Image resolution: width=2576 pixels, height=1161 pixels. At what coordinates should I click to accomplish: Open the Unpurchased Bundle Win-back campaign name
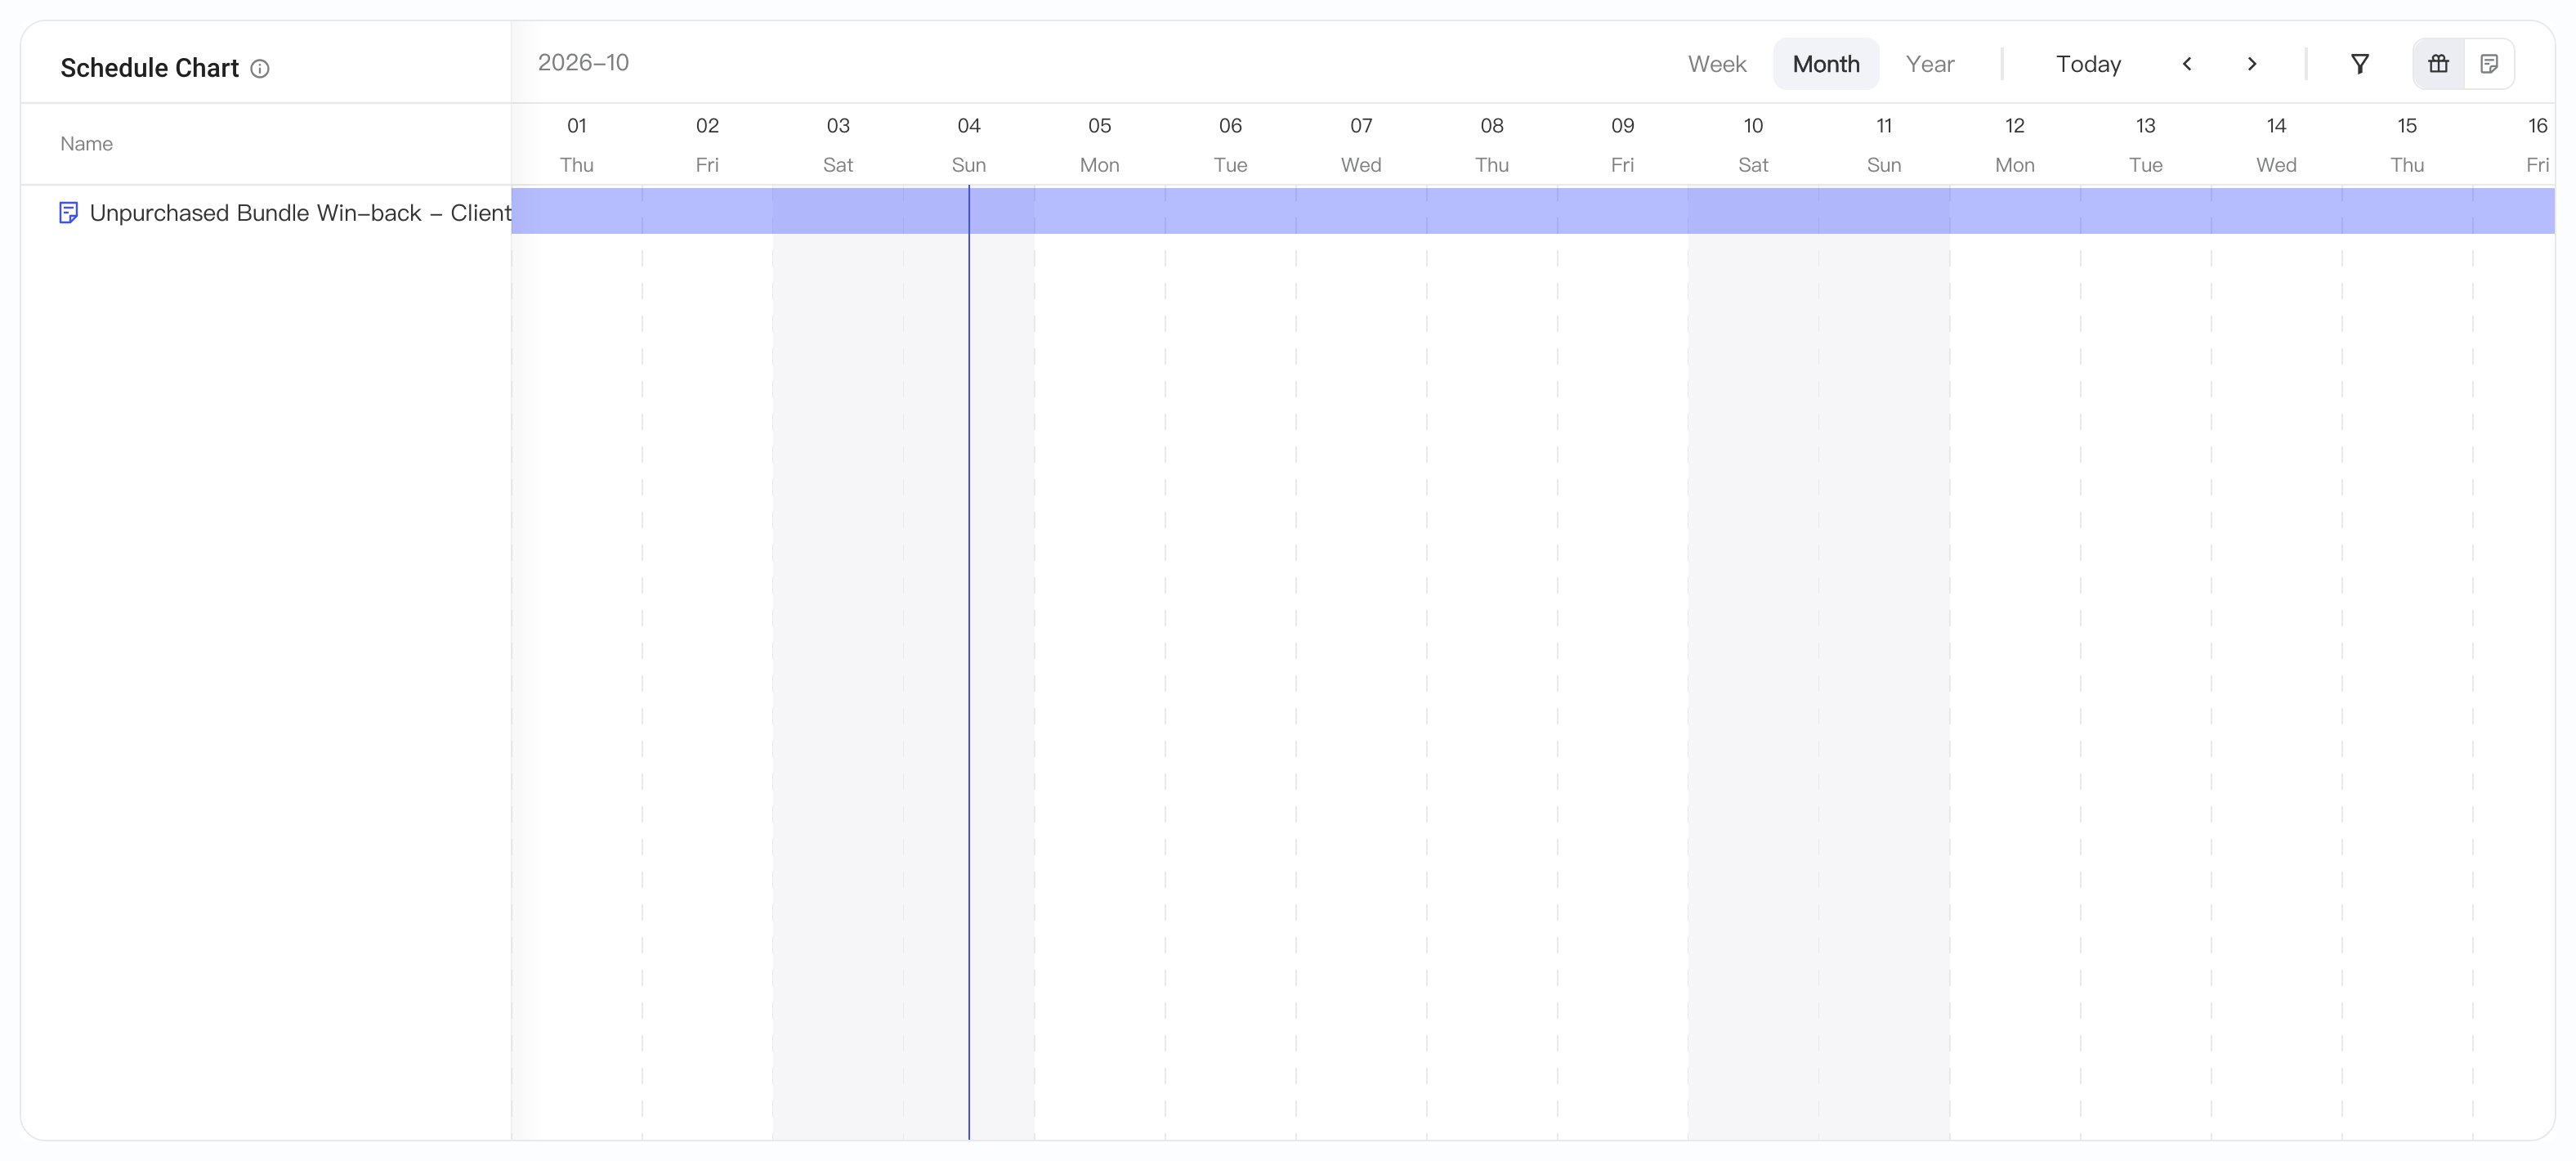(x=300, y=213)
